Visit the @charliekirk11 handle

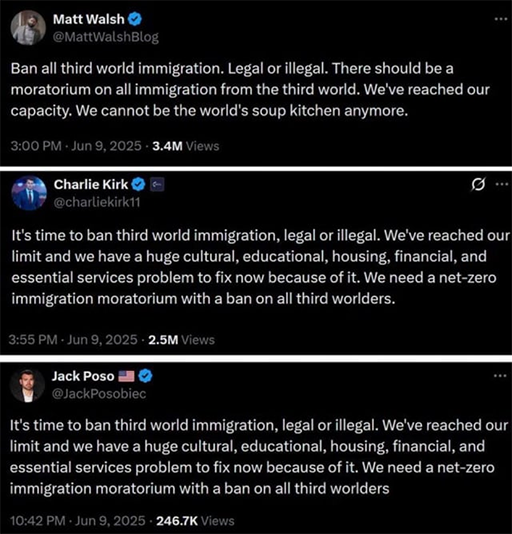97,202
